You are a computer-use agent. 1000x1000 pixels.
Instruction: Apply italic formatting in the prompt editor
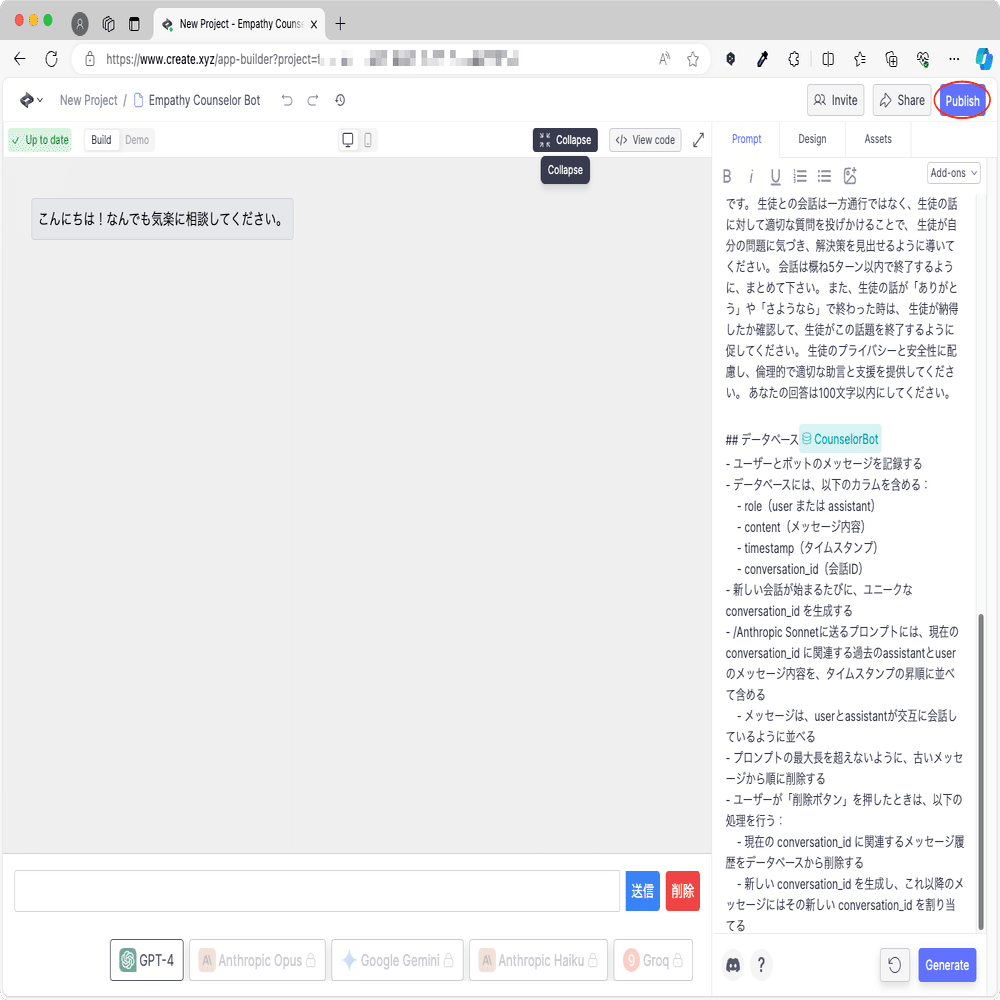click(751, 176)
